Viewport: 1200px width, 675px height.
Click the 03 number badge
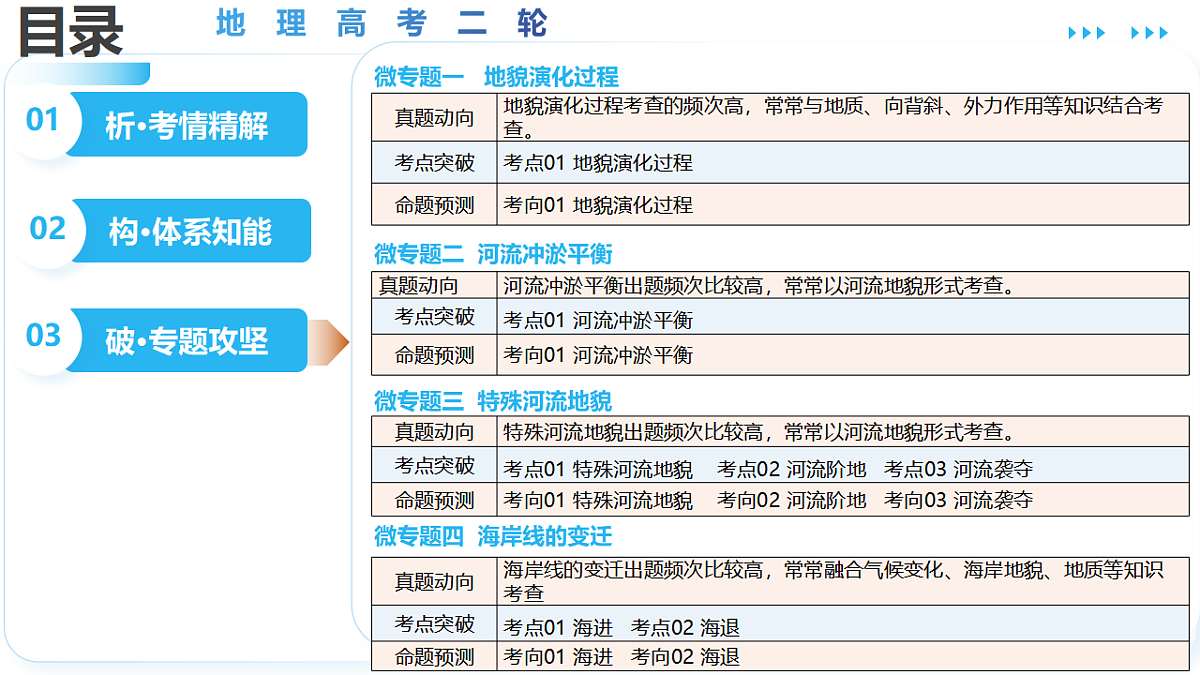[x=44, y=336]
